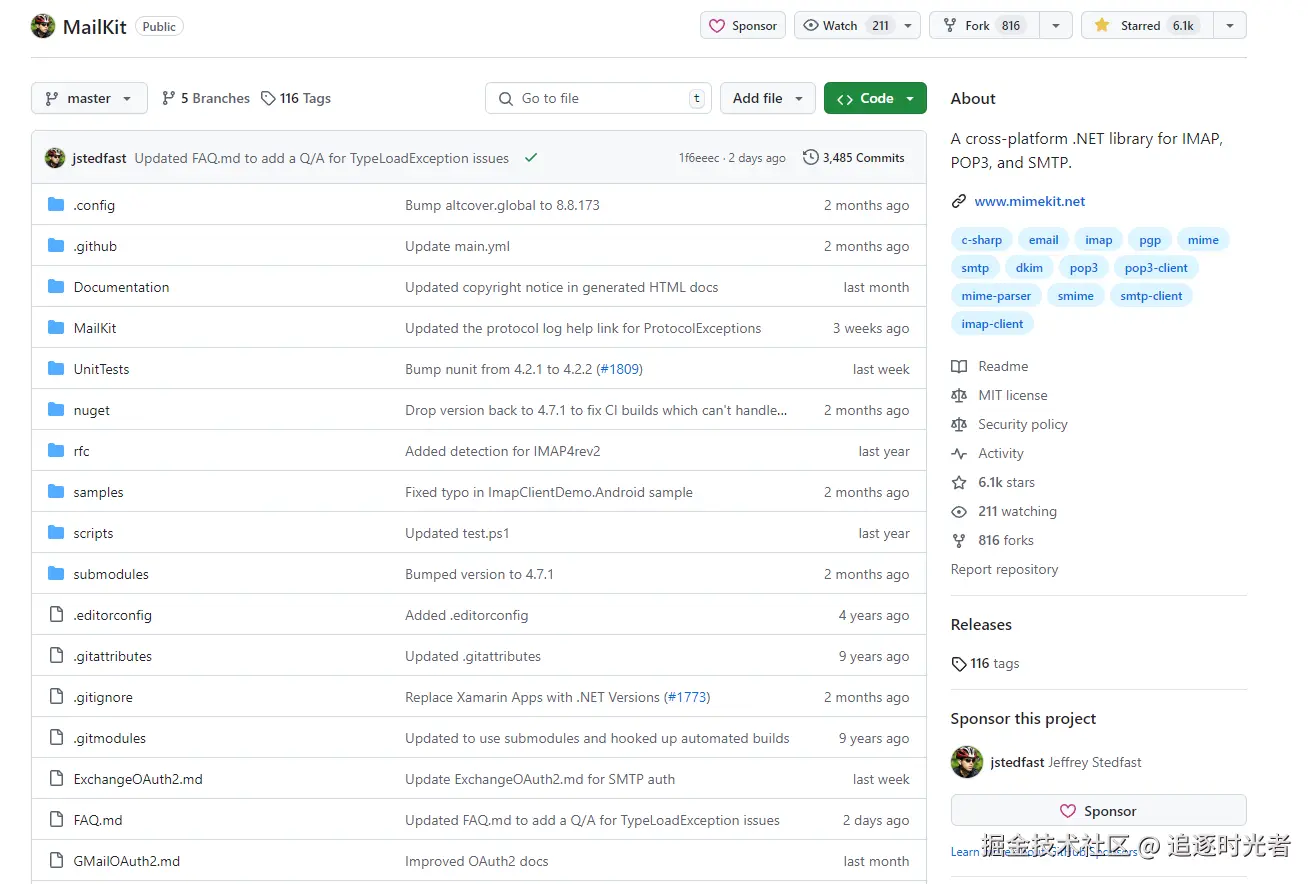The width and height of the screenshot is (1316, 884).
Task: Click the link icon beside www.mimekit.net
Action: click(x=959, y=201)
